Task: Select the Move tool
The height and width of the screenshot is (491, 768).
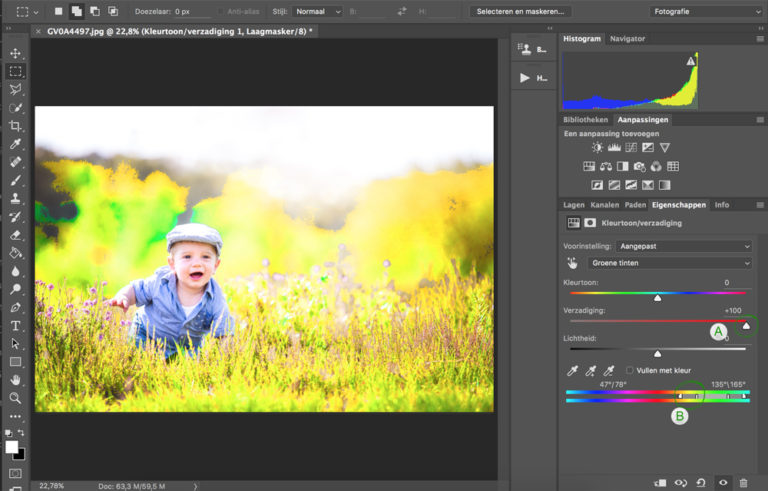Action: point(16,53)
